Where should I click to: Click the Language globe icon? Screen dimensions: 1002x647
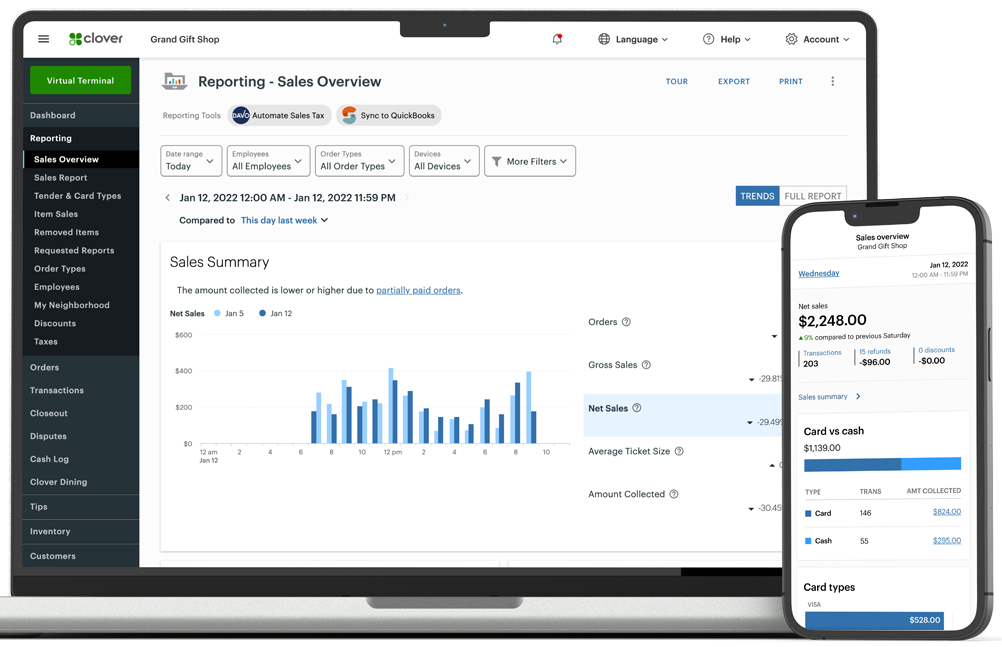[x=604, y=39]
